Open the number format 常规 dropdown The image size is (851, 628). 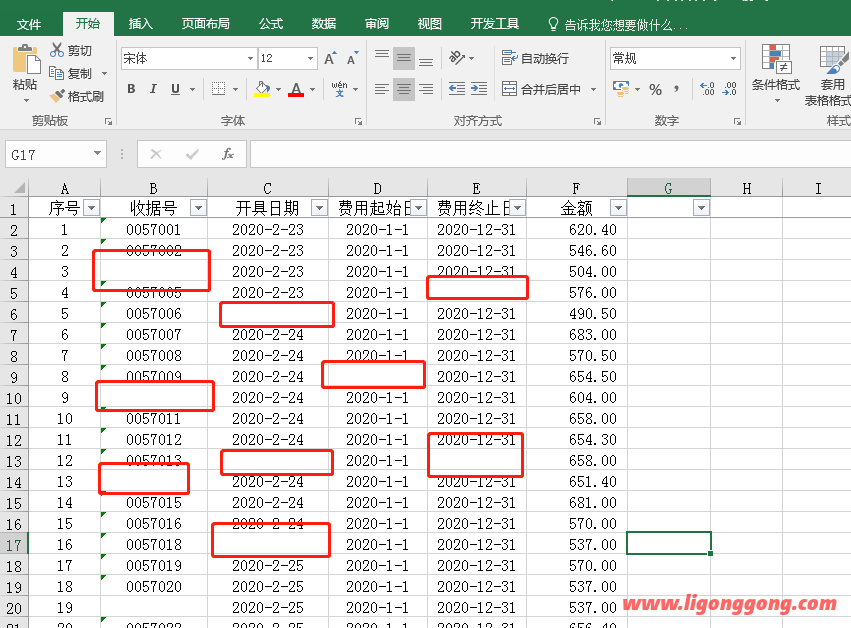pyautogui.click(x=733, y=59)
